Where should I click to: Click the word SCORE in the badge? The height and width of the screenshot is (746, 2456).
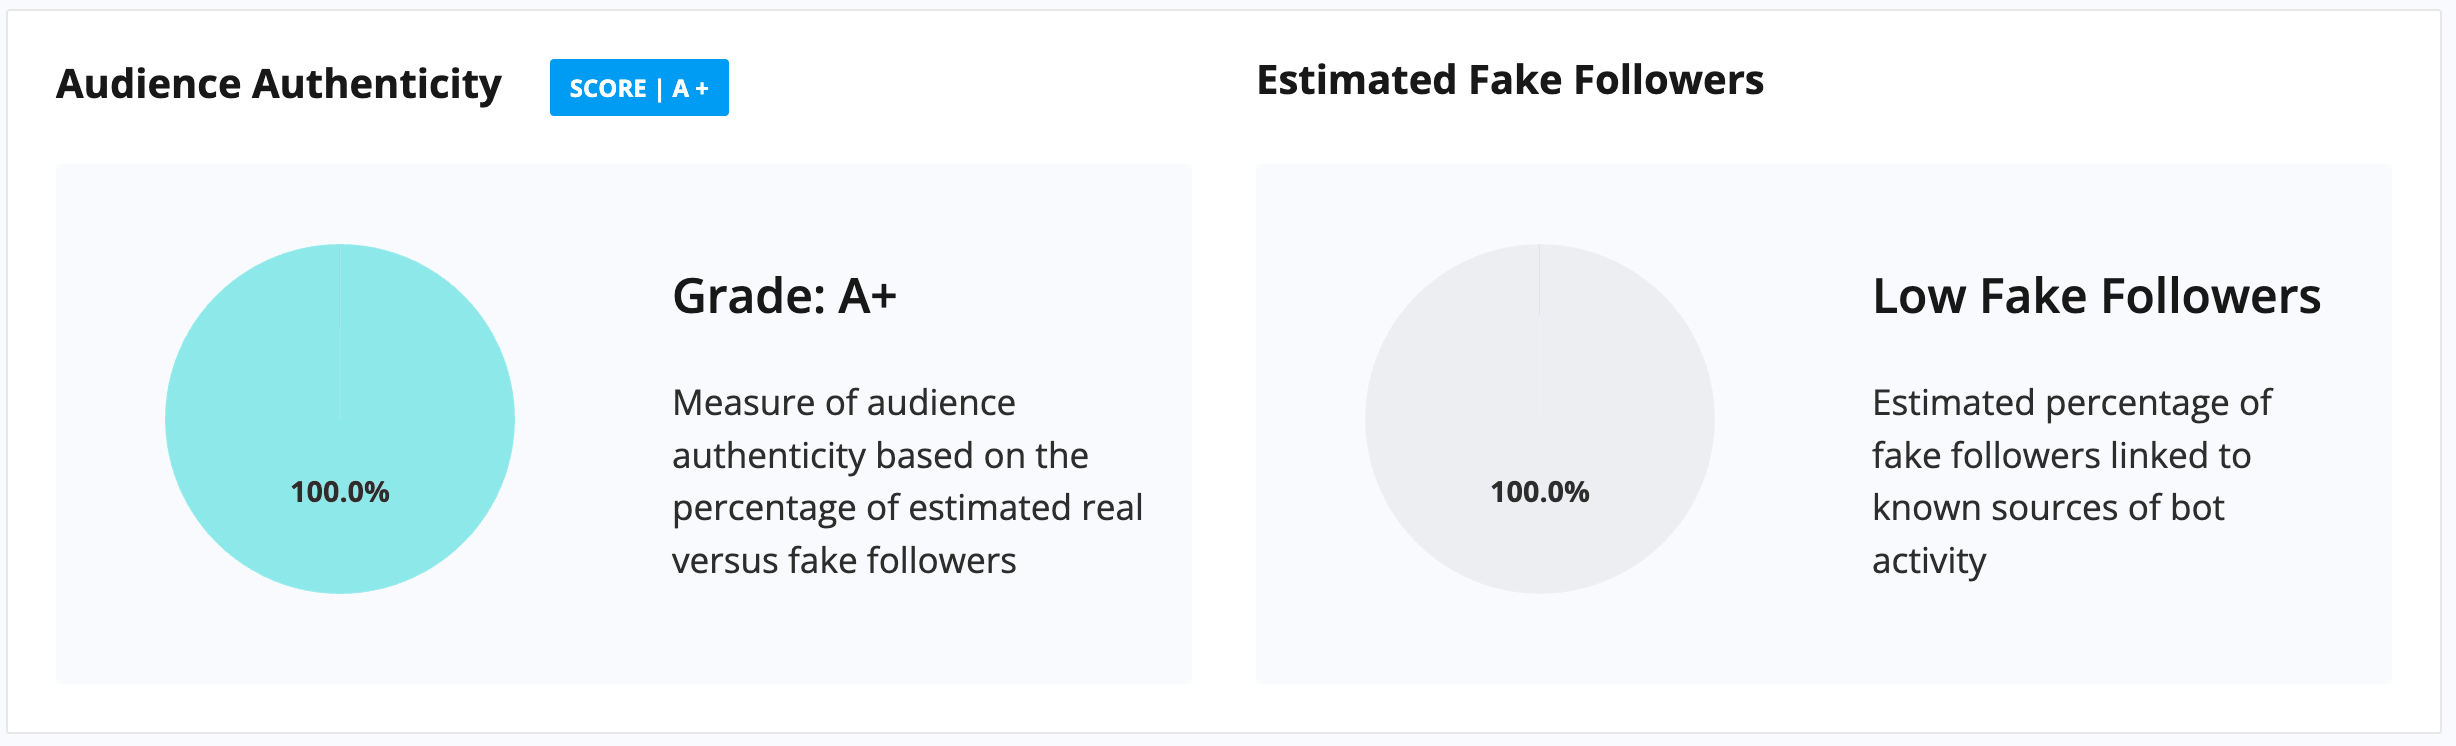click(x=608, y=89)
